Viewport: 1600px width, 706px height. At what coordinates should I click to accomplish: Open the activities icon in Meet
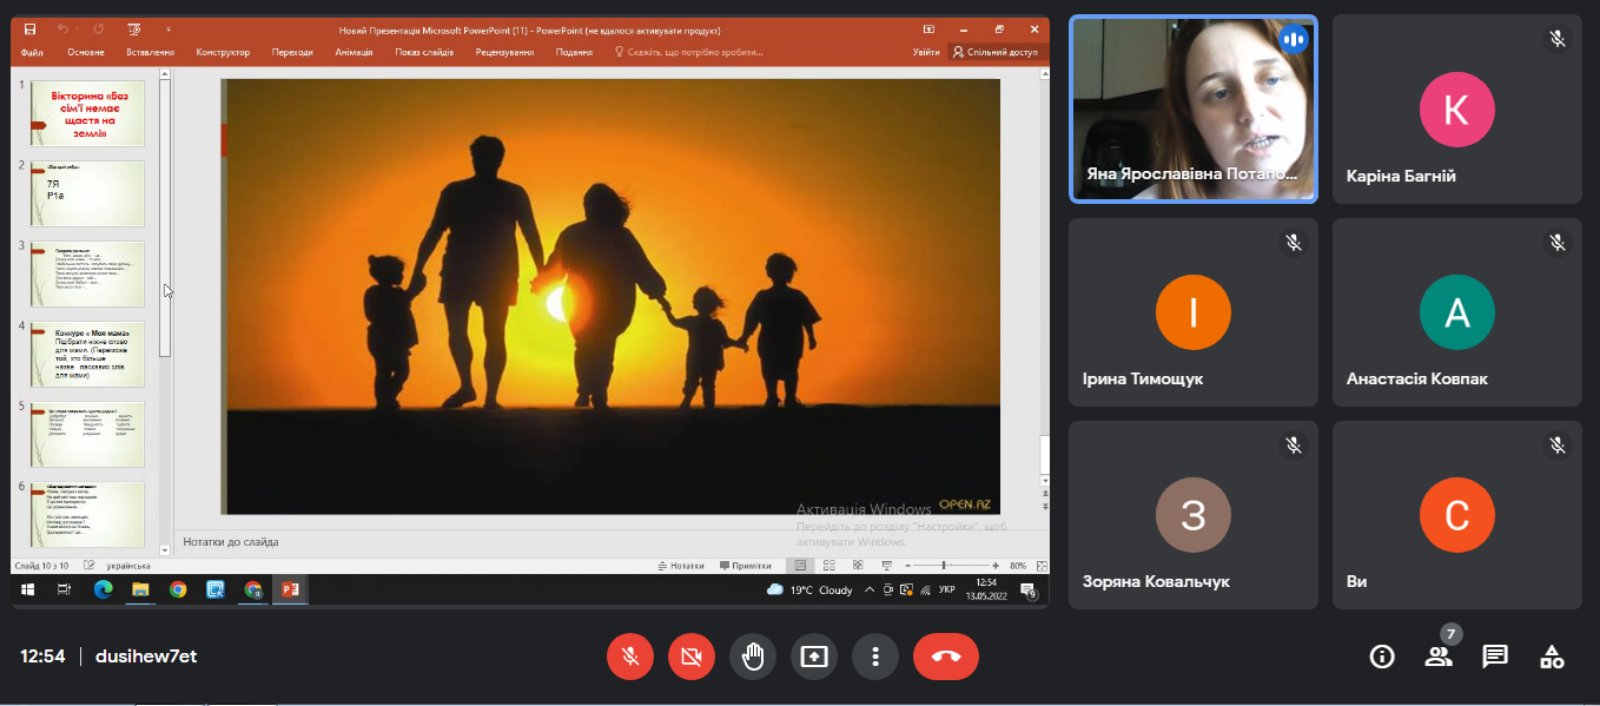(x=1552, y=657)
